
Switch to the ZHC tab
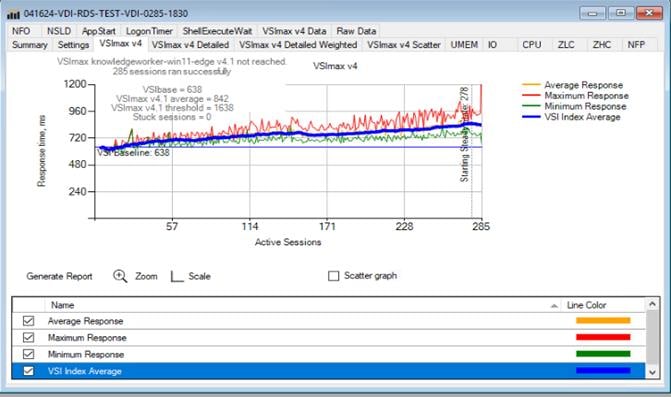click(x=601, y=45)
